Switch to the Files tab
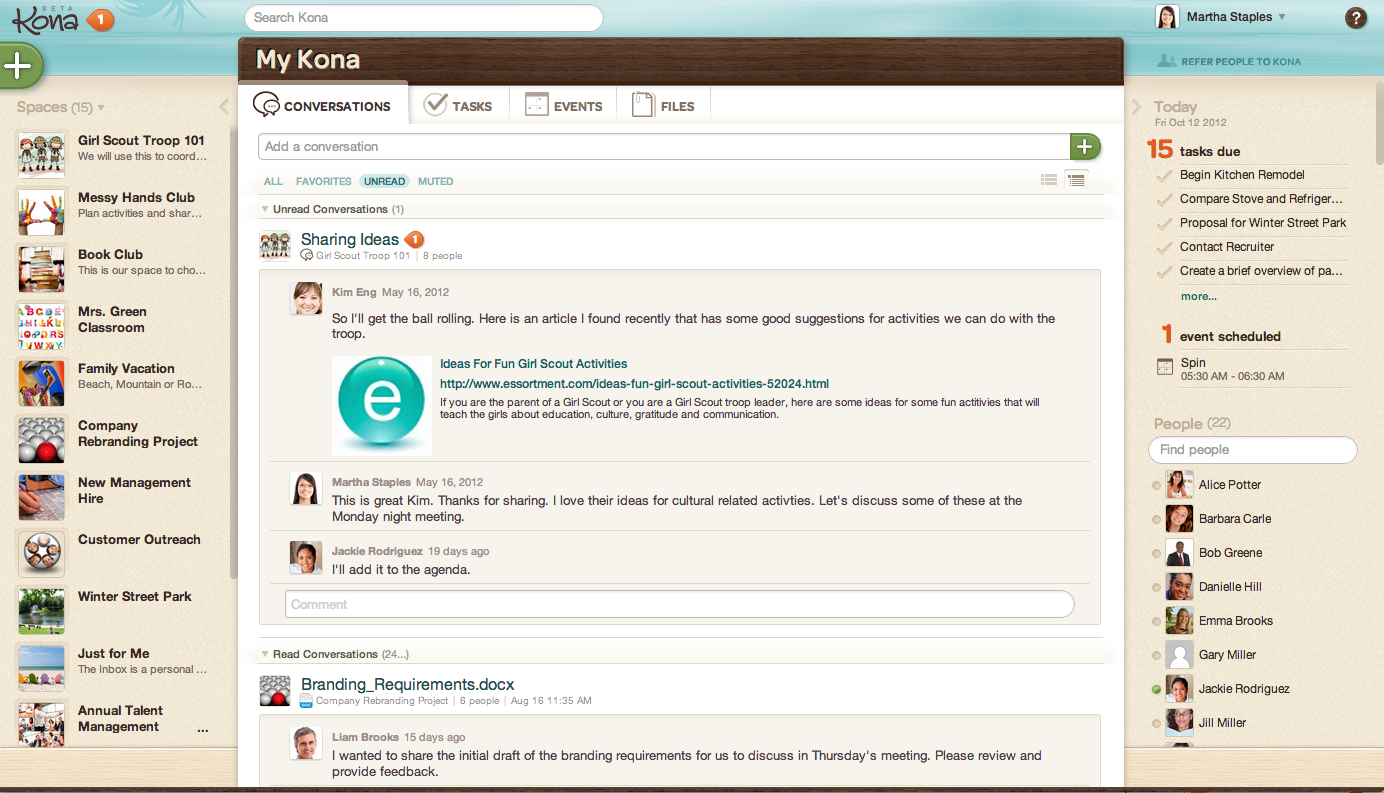Image resolution: width=1384 pixels, height=793 pixels. coord(664,105)
